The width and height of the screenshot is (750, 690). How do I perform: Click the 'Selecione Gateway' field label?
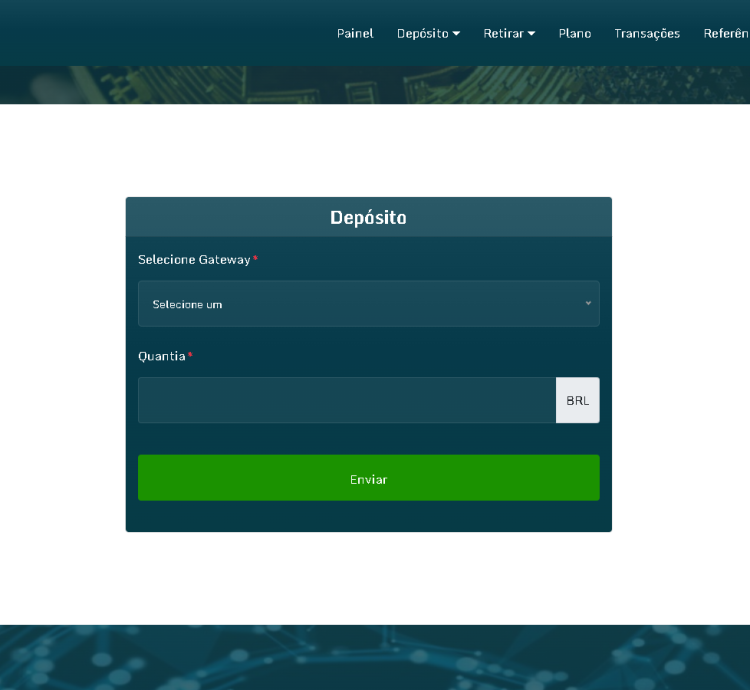[x=194, y=260]
